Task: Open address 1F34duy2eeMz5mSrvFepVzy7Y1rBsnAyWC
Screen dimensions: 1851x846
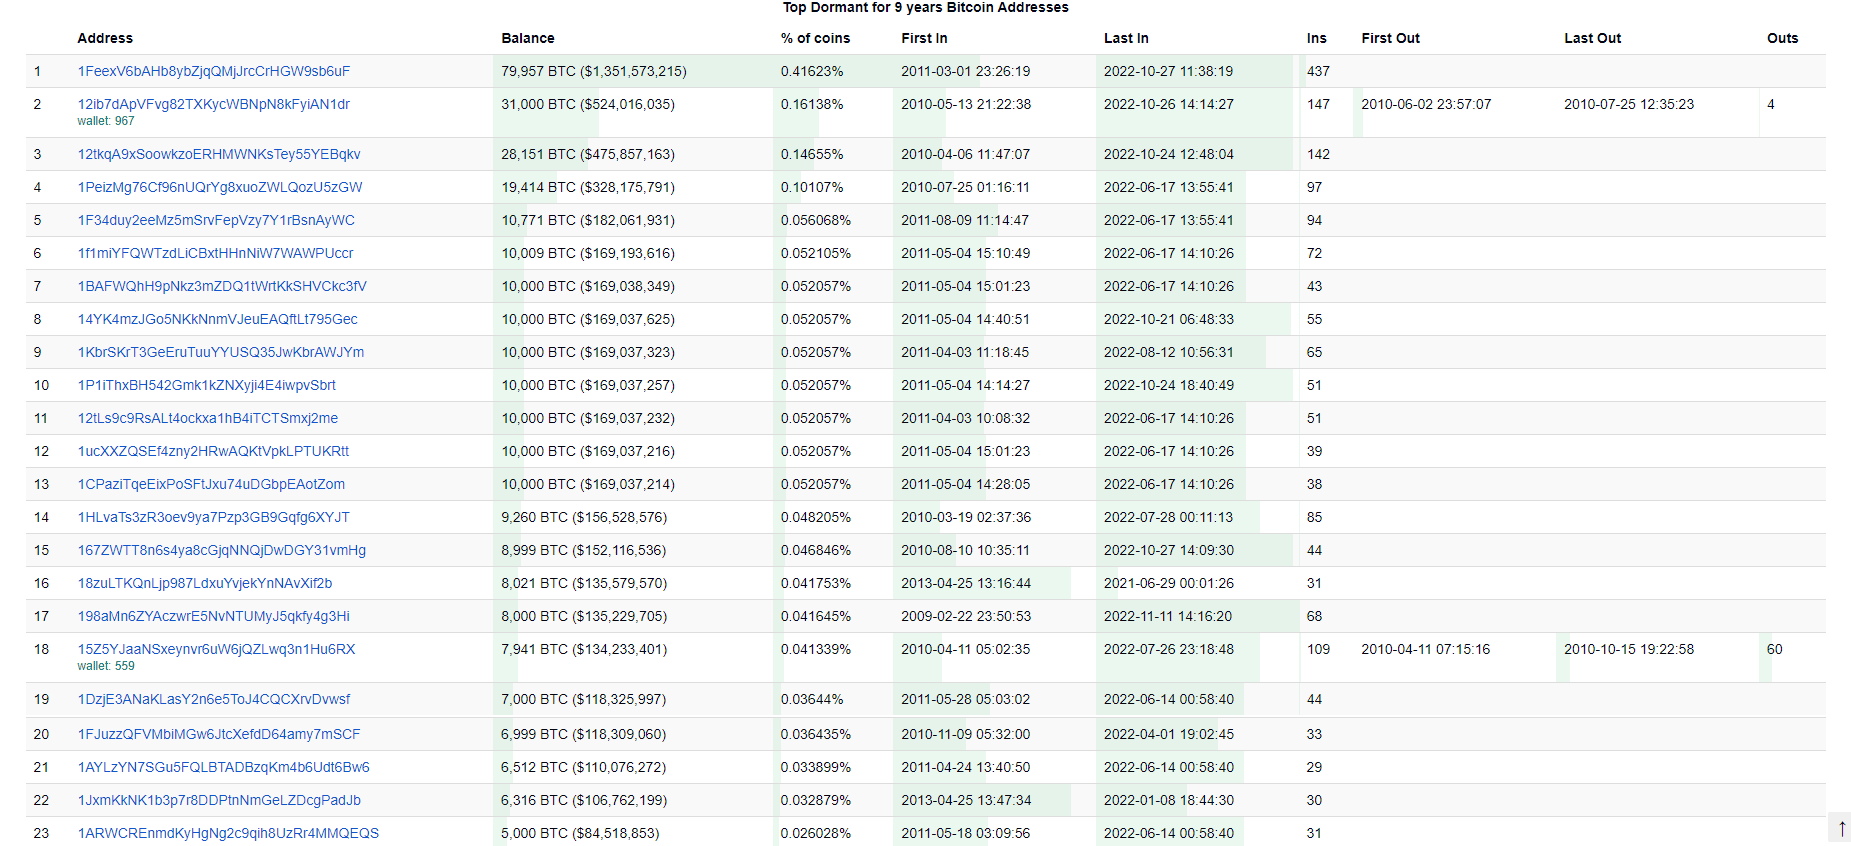Action: coord(216,220)
